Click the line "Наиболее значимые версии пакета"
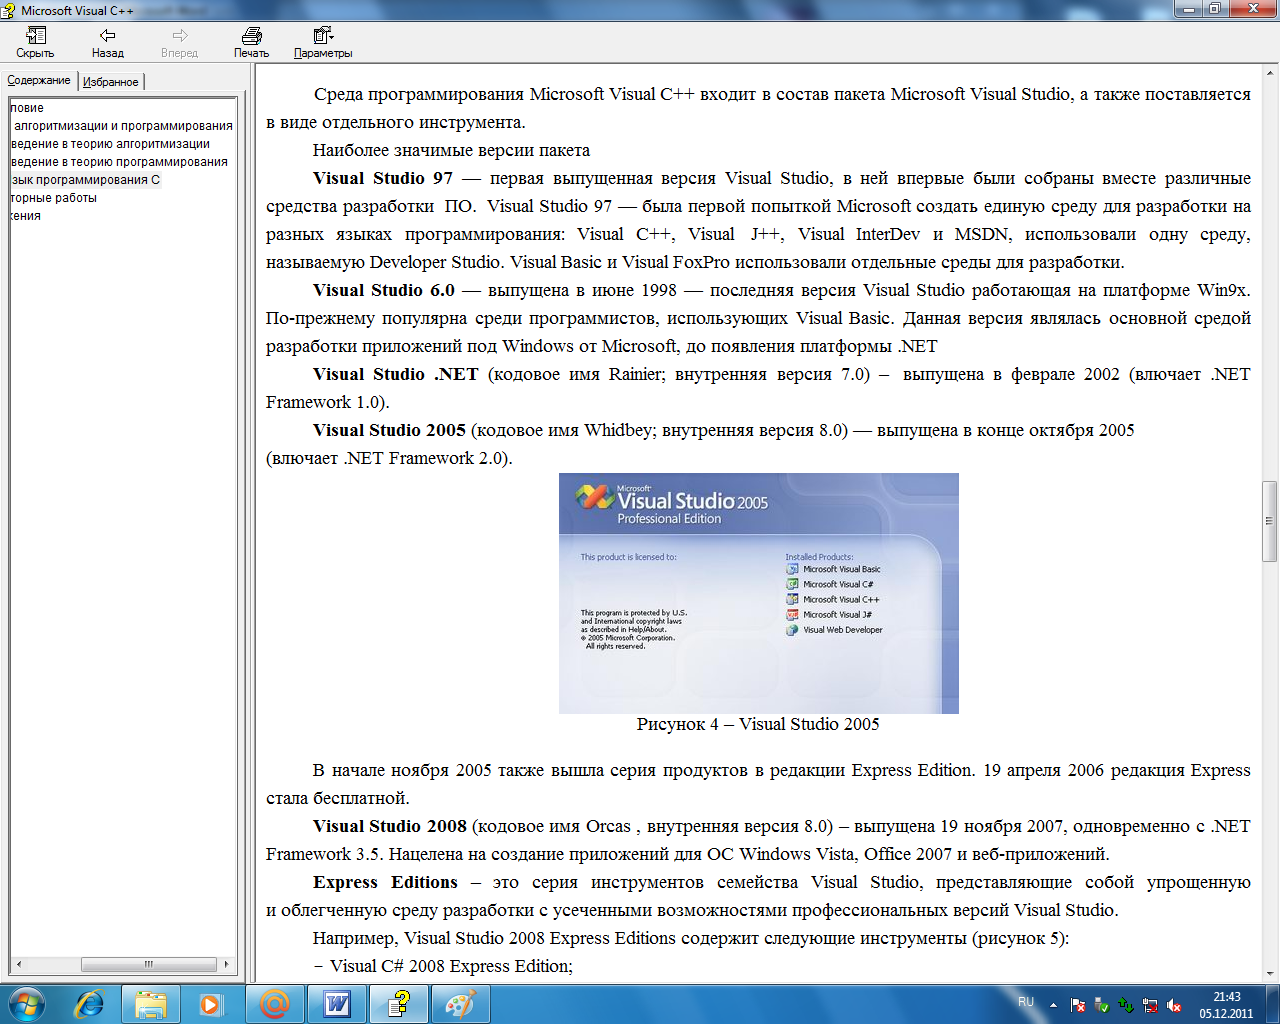 point(451,150)
